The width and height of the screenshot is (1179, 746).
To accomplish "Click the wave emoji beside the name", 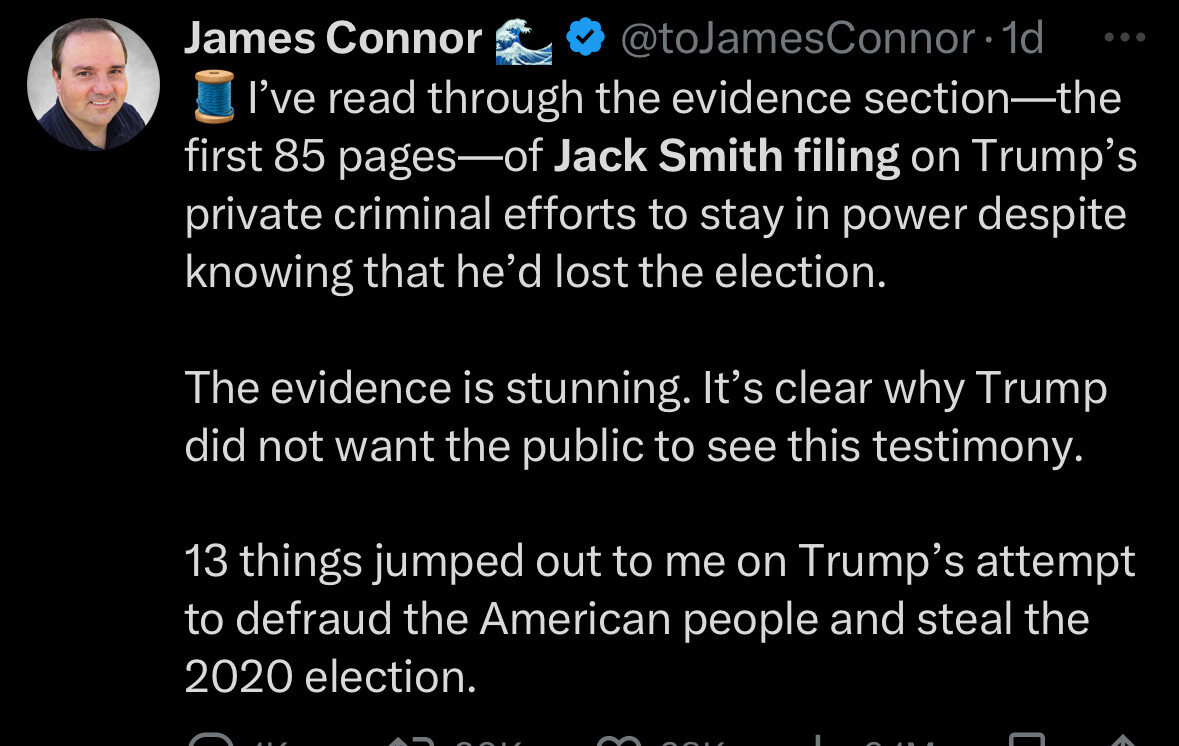I will tap(523, 39).
